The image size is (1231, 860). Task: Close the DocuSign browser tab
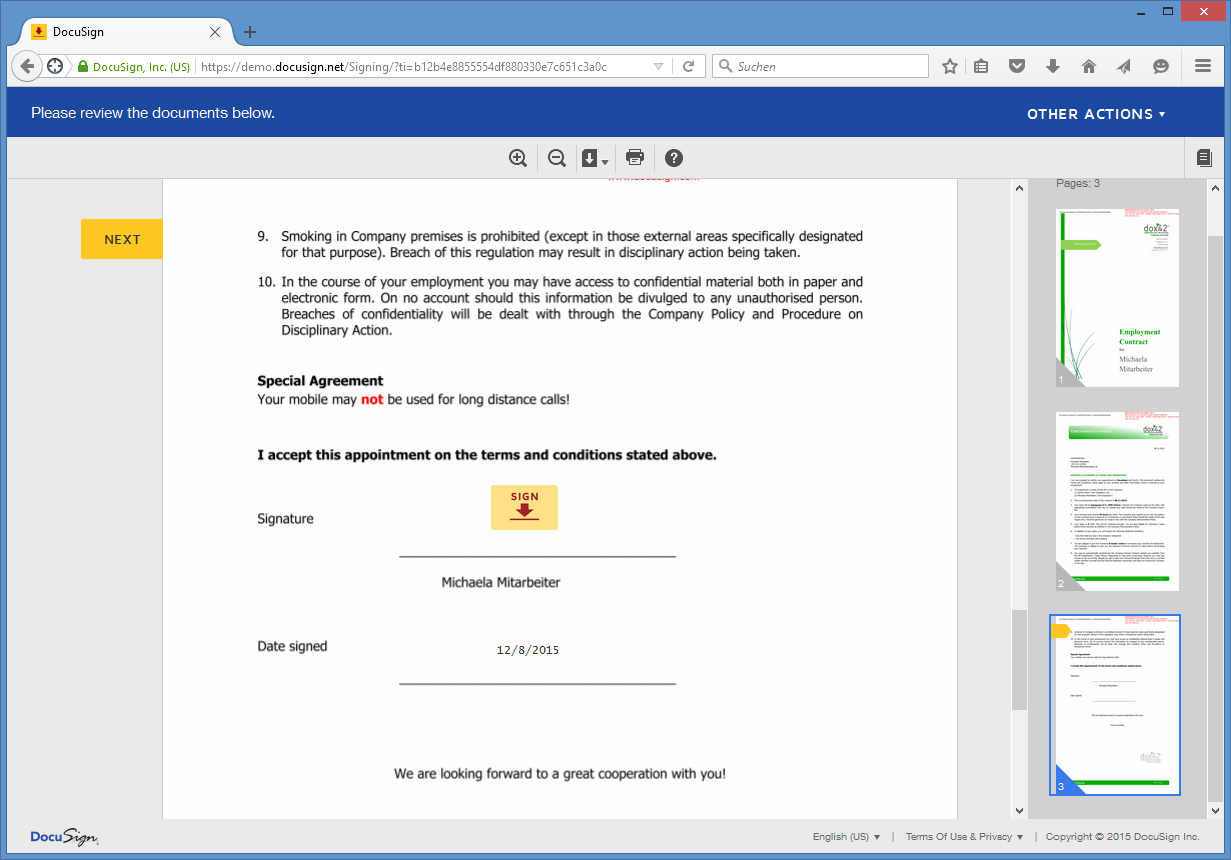click(214, 32)
